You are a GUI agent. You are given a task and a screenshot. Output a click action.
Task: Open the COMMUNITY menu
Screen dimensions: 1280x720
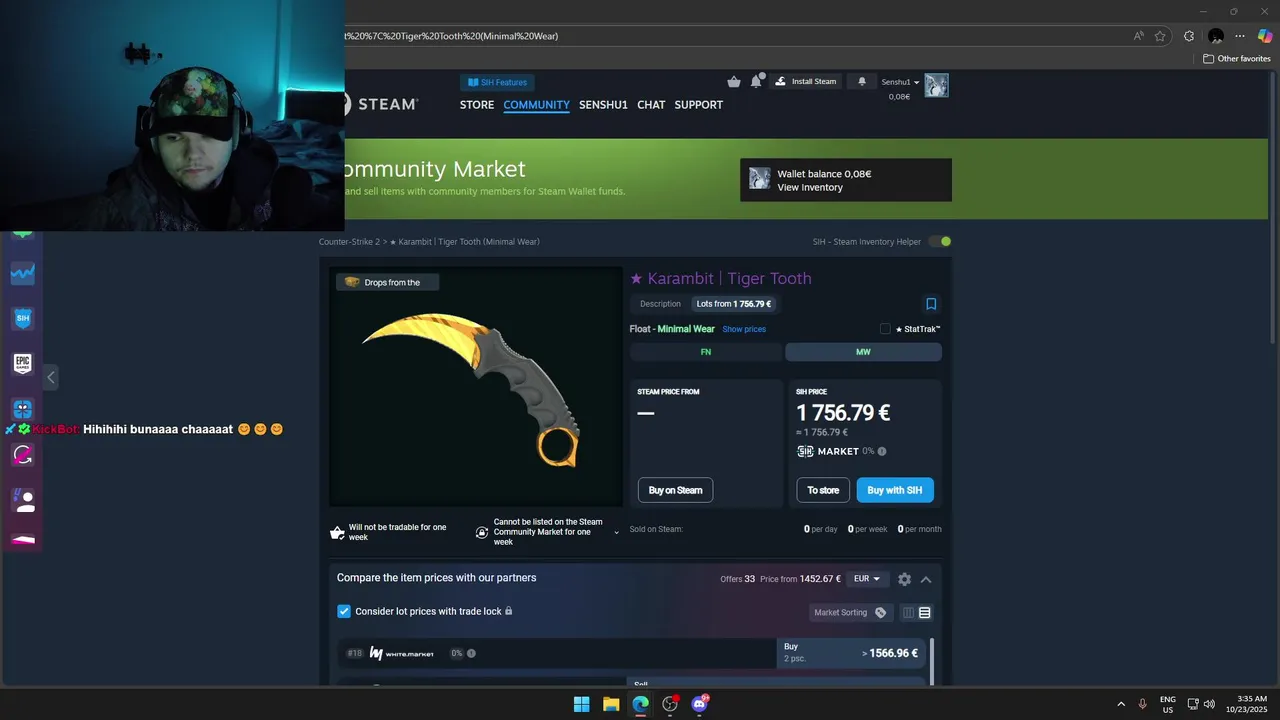pyautogui.click(x=536, y=105)
